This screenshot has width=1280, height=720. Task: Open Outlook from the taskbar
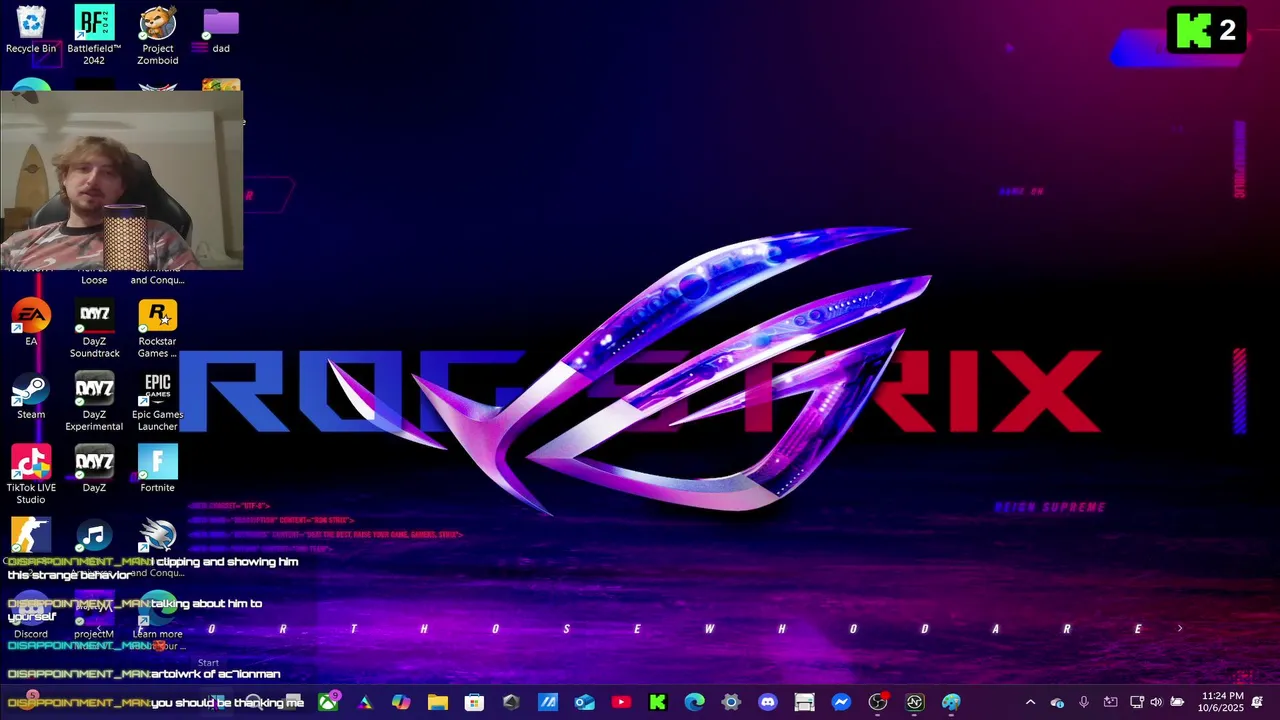(584, 702)
